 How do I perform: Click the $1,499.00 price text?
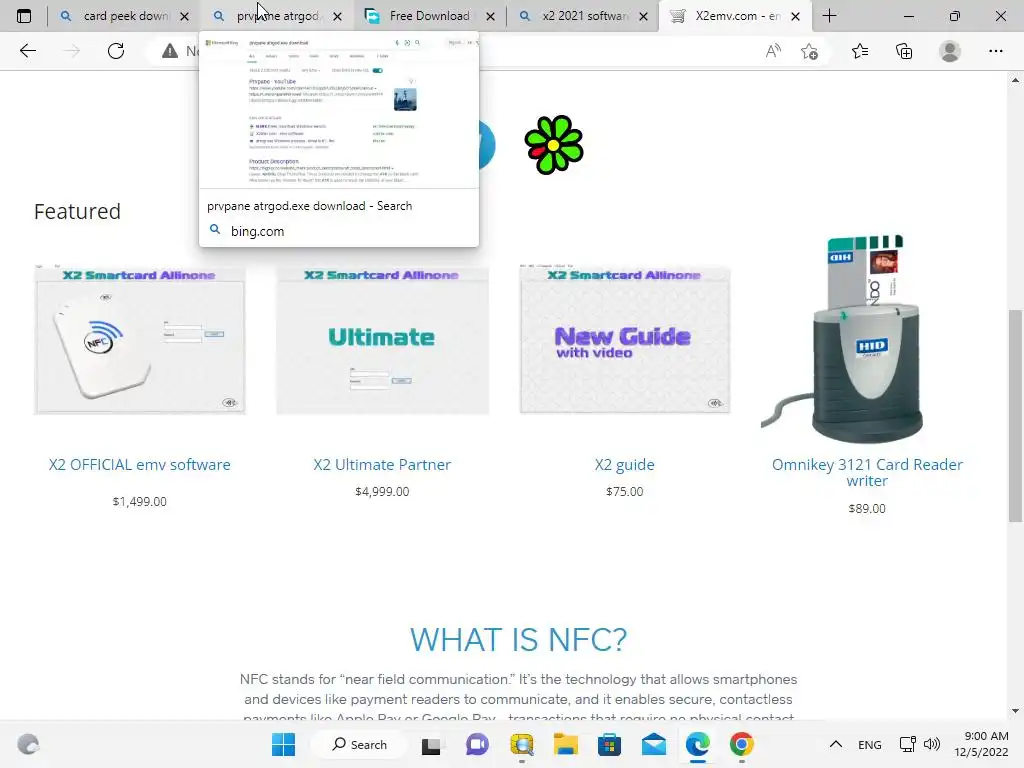click(139, 502)
